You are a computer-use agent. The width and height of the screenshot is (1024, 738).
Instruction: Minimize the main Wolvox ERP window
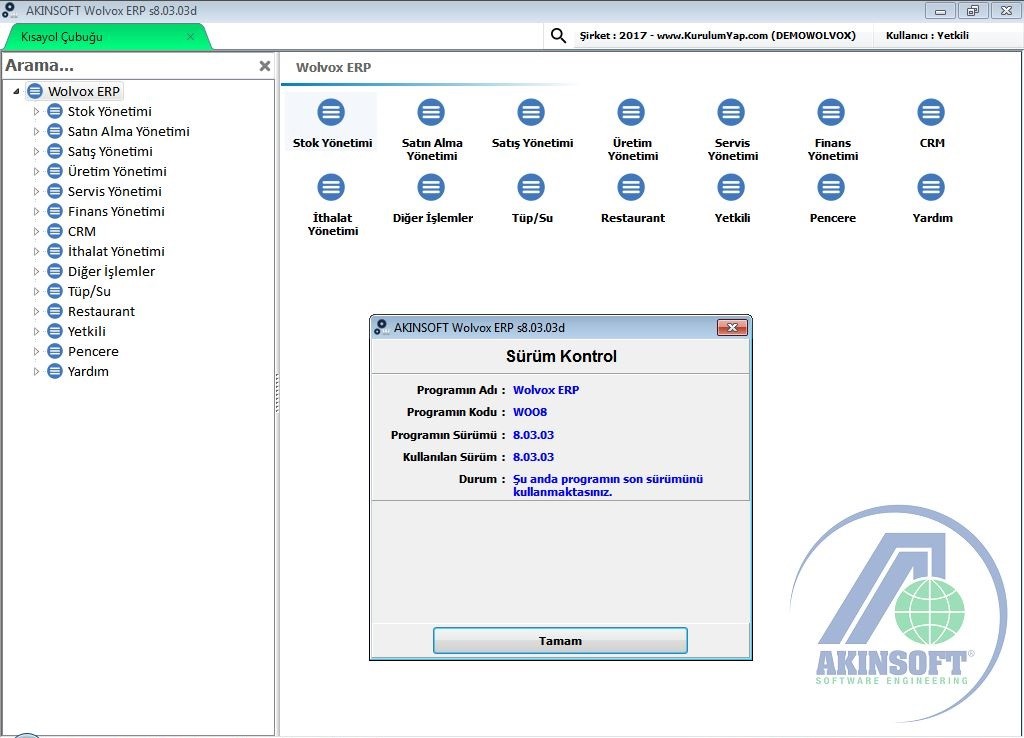940,10
